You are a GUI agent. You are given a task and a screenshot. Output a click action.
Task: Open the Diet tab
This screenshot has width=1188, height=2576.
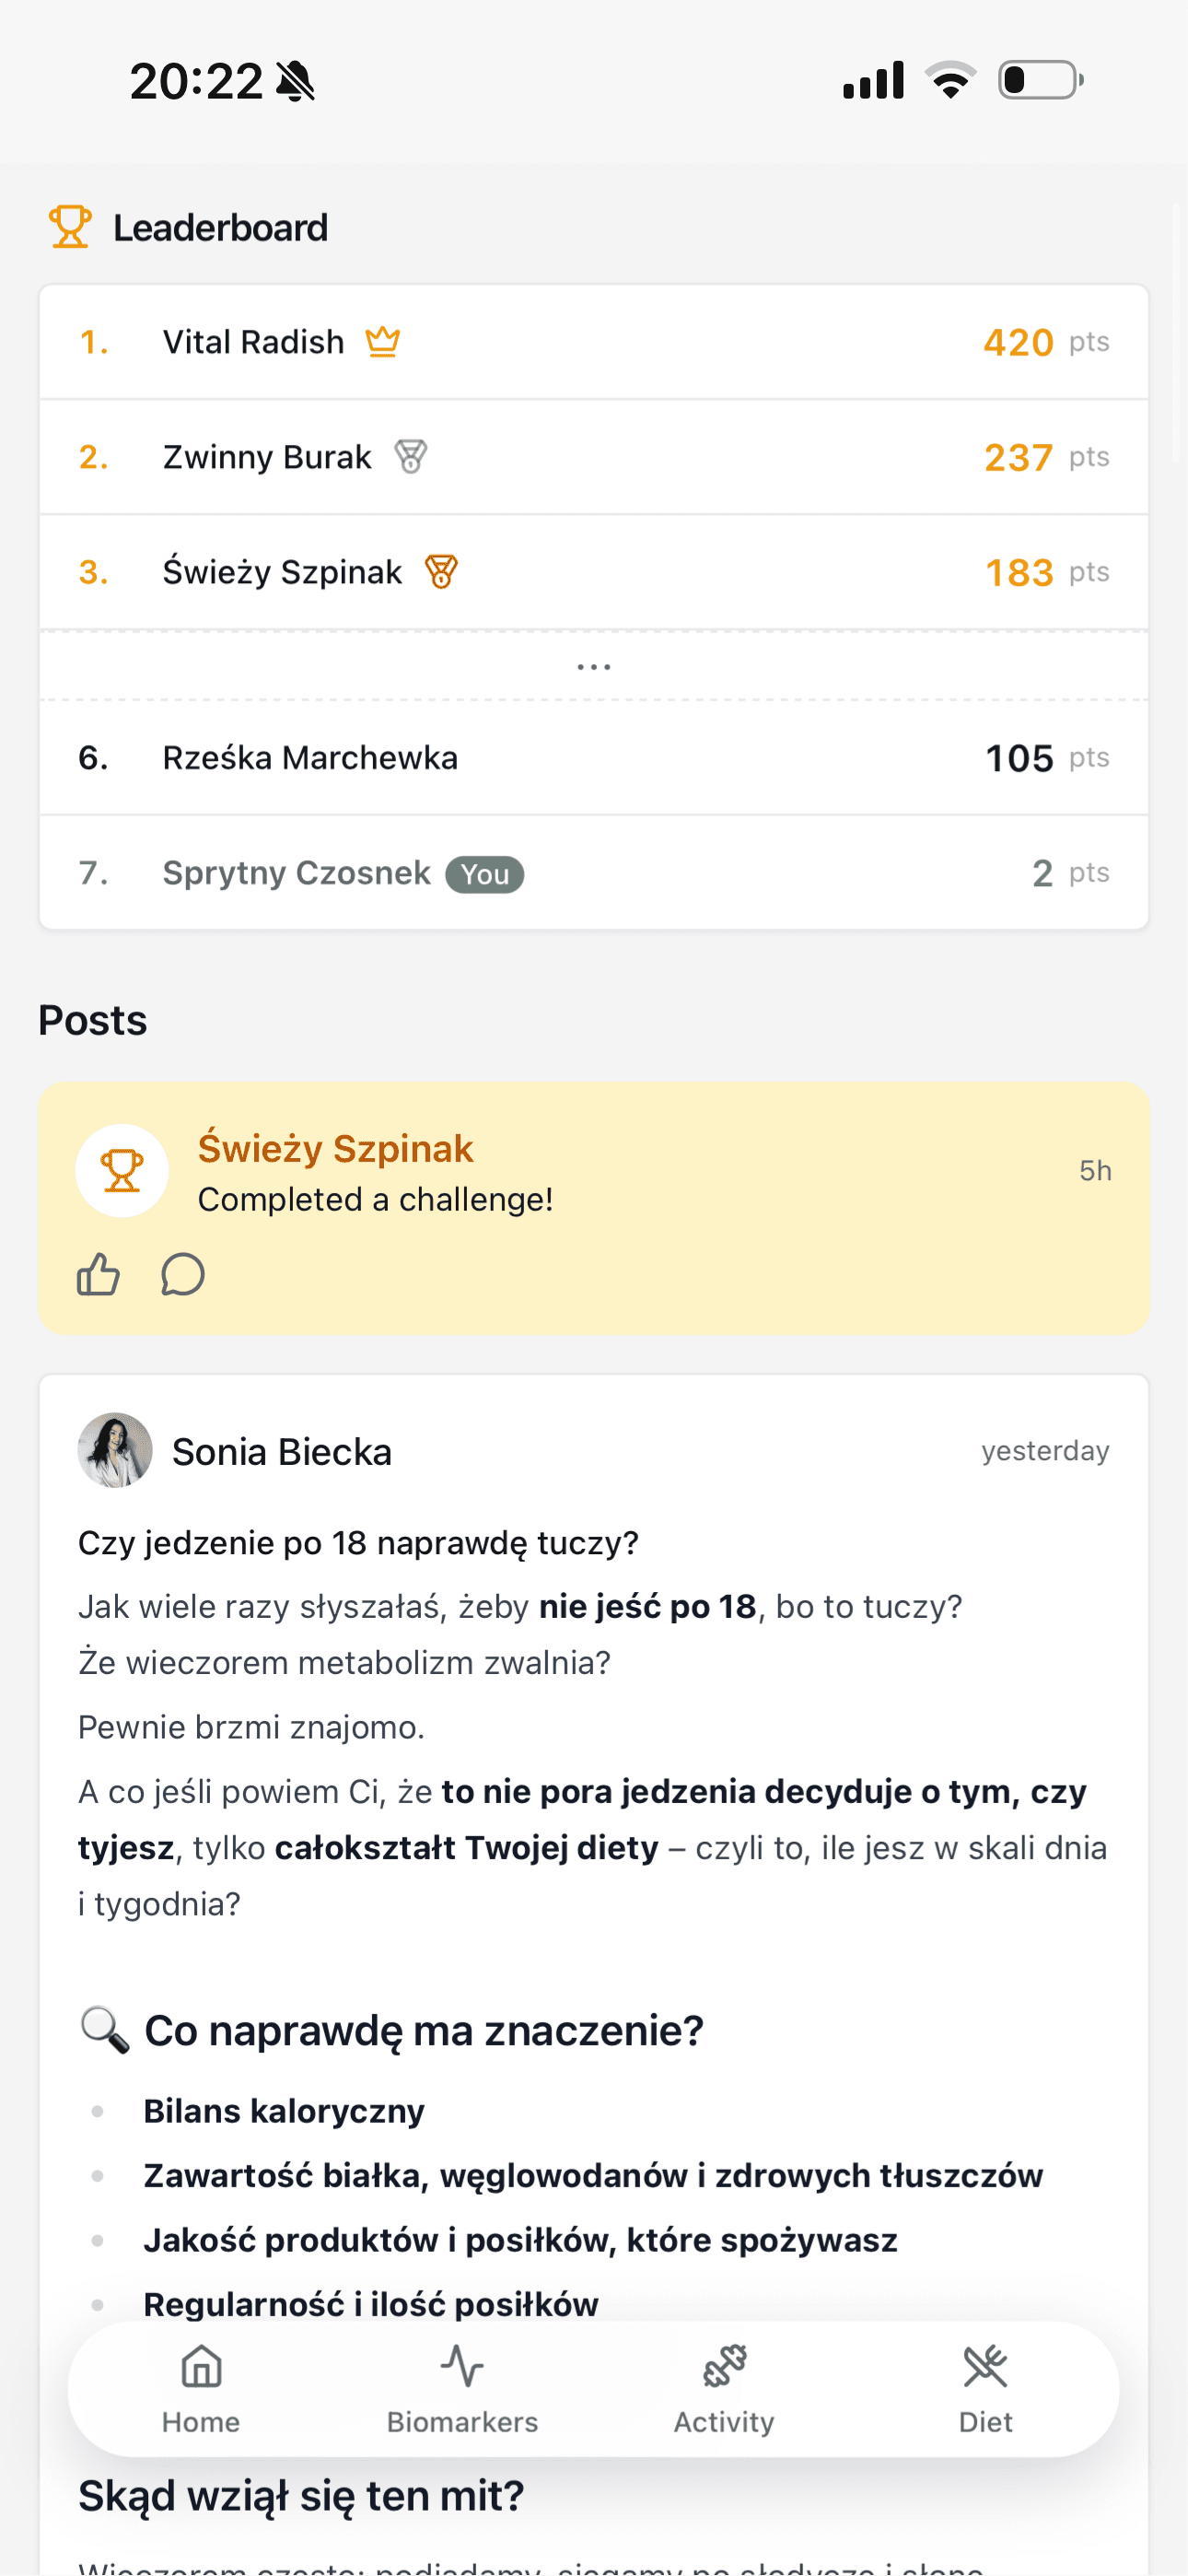point(985,2388)
